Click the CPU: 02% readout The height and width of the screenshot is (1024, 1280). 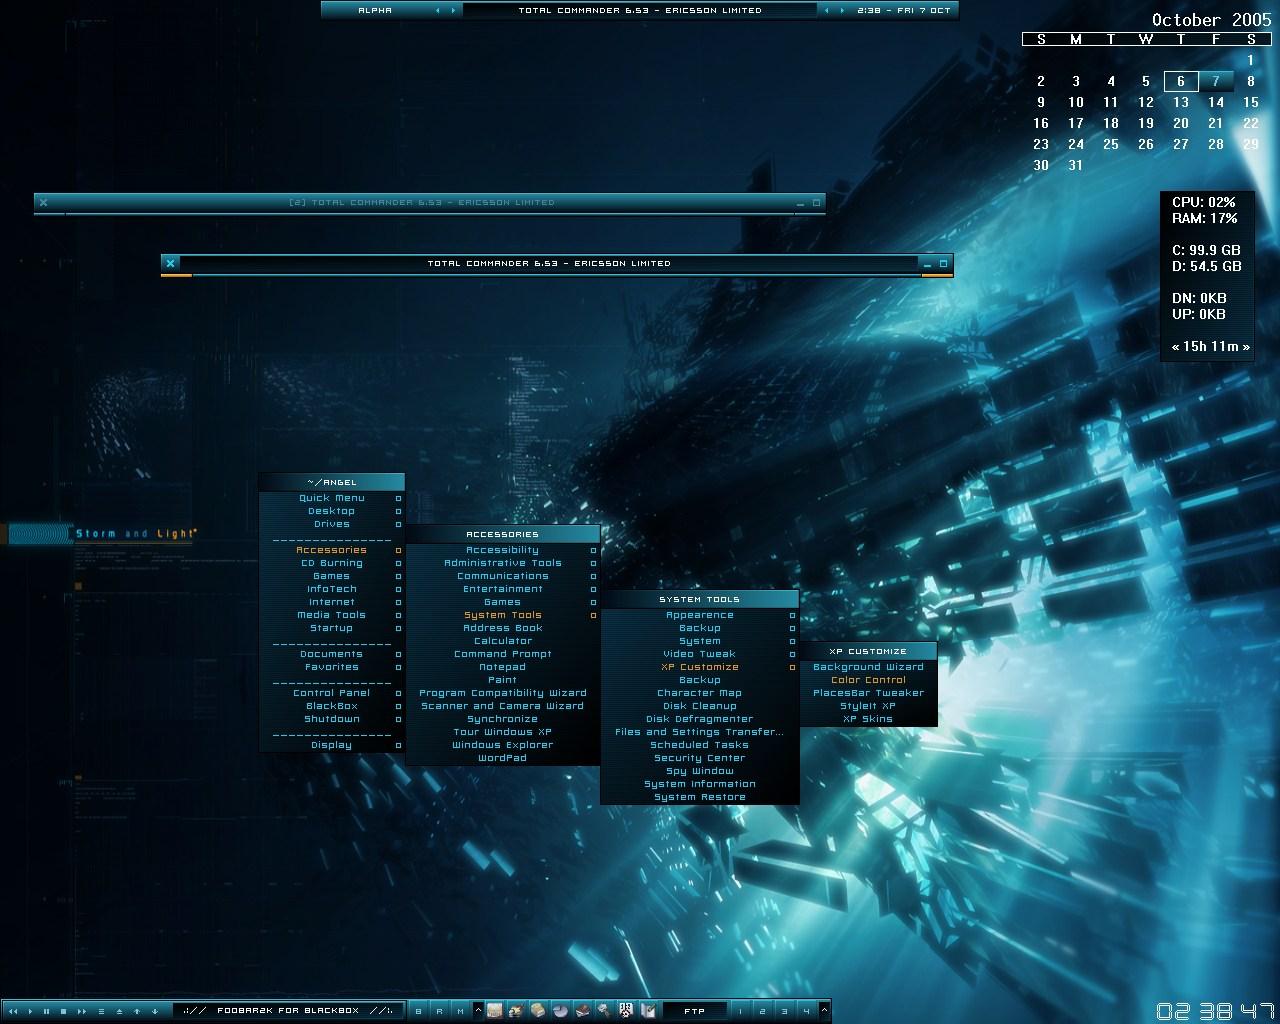[1204, 202]
